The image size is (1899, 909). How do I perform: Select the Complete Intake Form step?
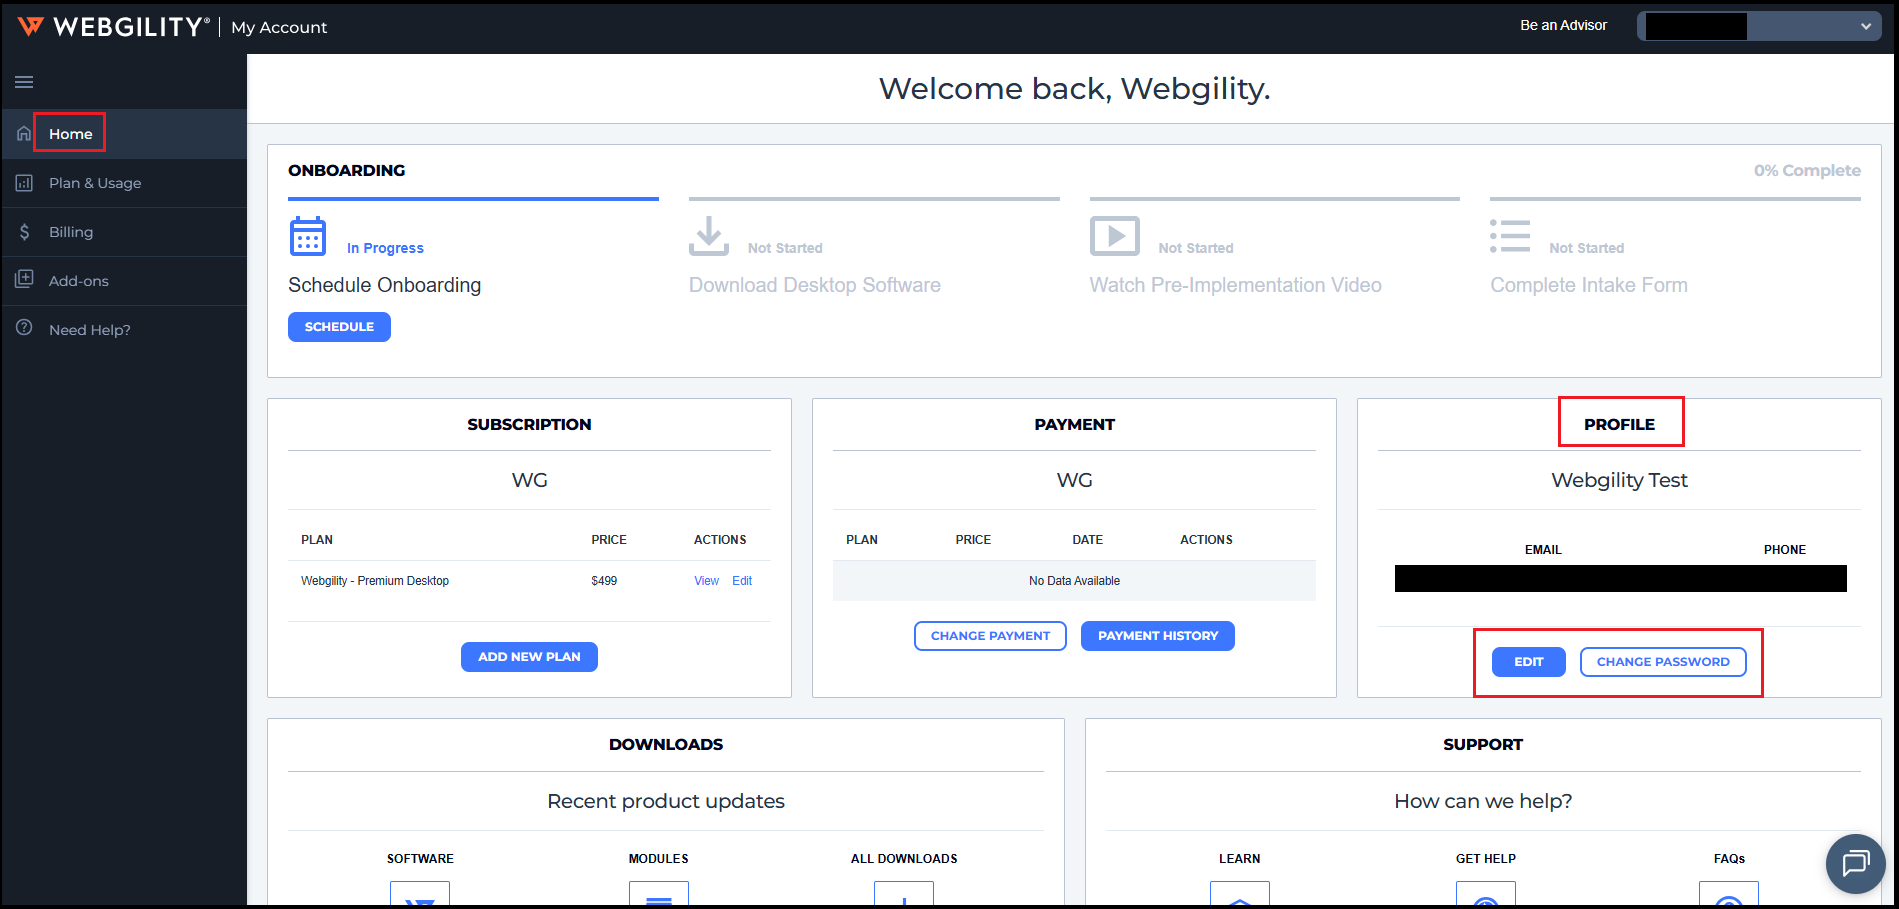(x=1589, y=285)
